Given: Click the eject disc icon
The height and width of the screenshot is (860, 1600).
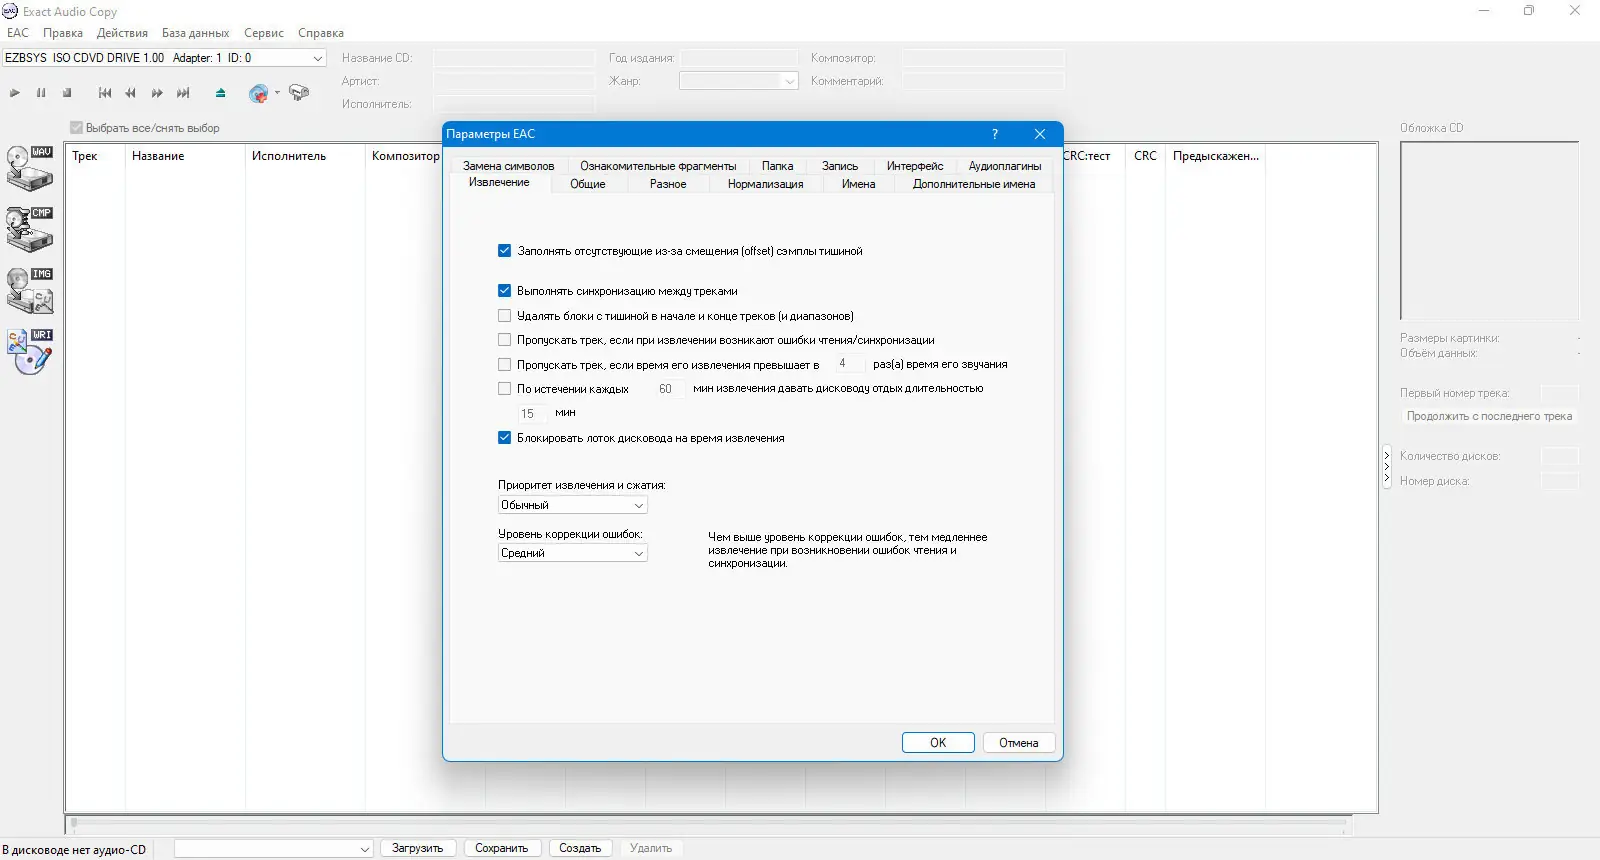Looking at the screenshot, I should [220, 93].
